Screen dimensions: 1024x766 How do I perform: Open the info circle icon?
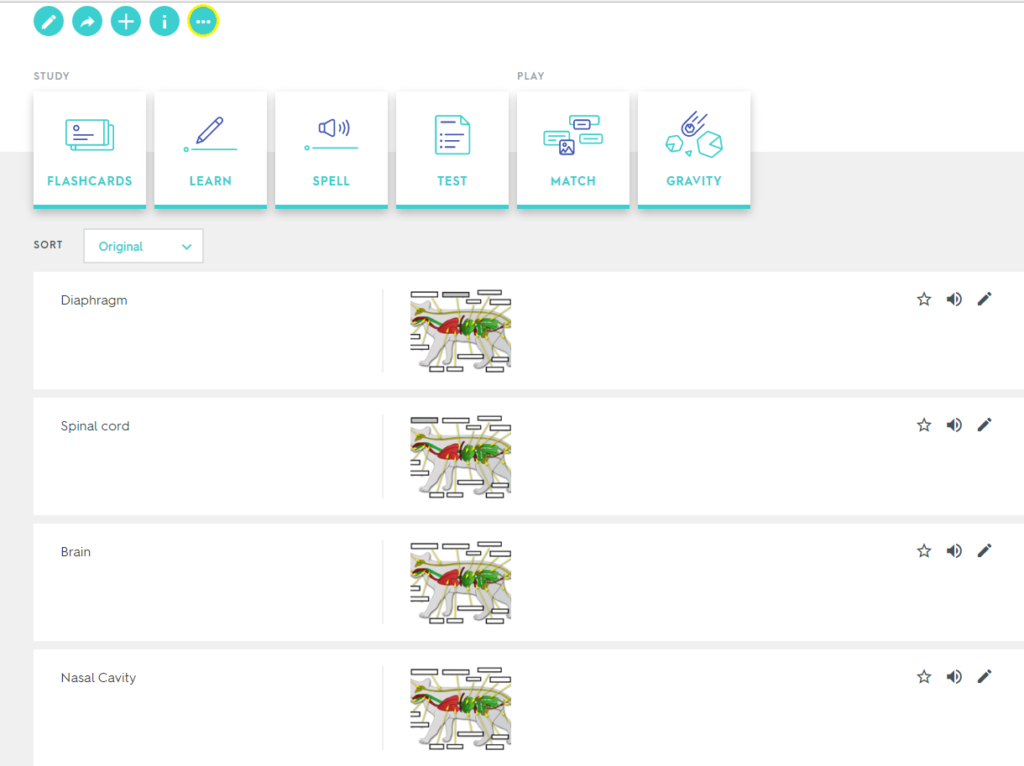(164, 22)
